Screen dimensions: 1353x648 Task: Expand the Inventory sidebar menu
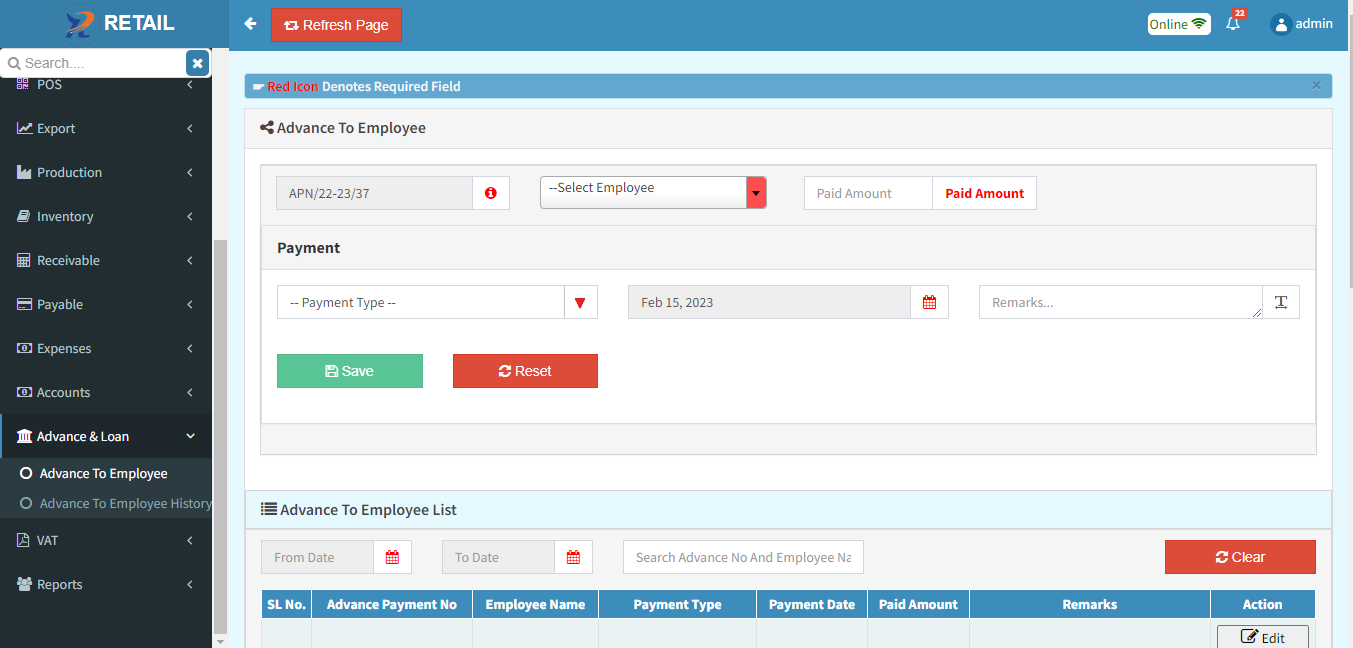pyautogui.click(x=105, y=216)
